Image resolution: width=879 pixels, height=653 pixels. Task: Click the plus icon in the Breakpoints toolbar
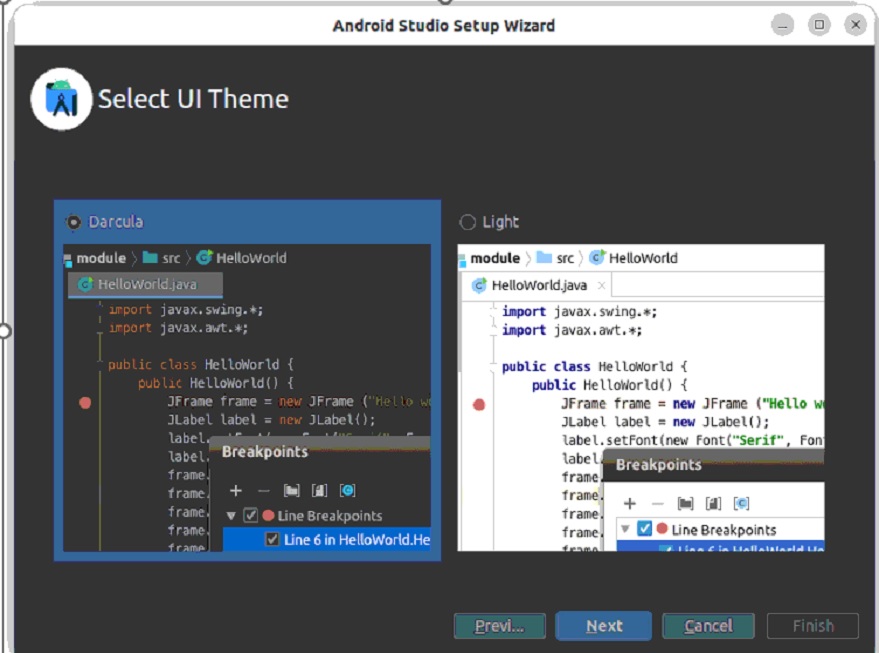pos(235,490)
